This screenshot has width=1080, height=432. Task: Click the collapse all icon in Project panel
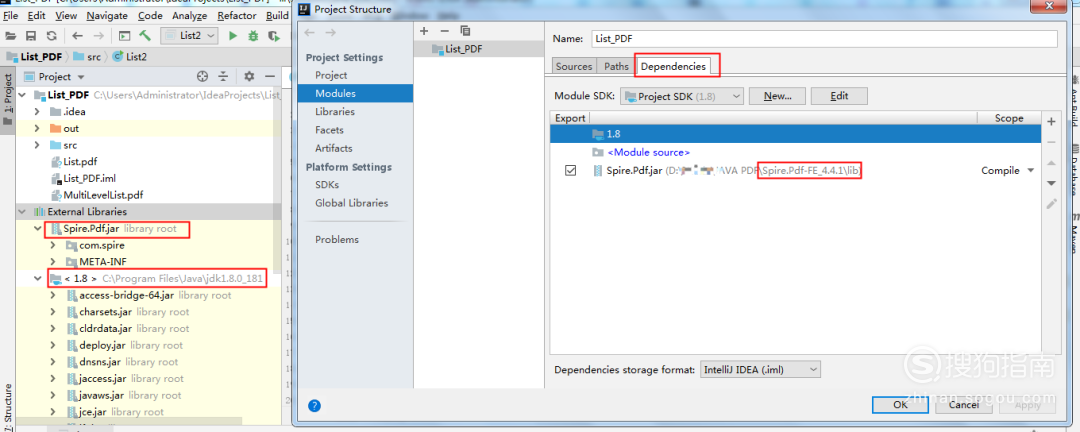click(x=223, y=76)
